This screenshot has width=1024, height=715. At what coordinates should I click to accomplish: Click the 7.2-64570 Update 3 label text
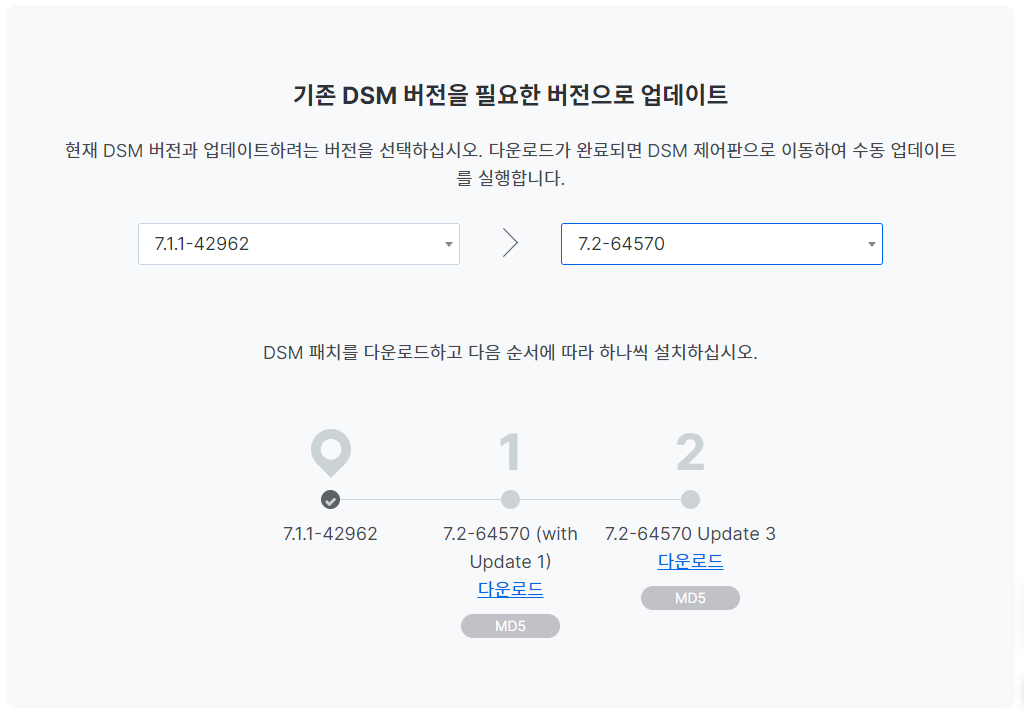(x=690, y=534)
